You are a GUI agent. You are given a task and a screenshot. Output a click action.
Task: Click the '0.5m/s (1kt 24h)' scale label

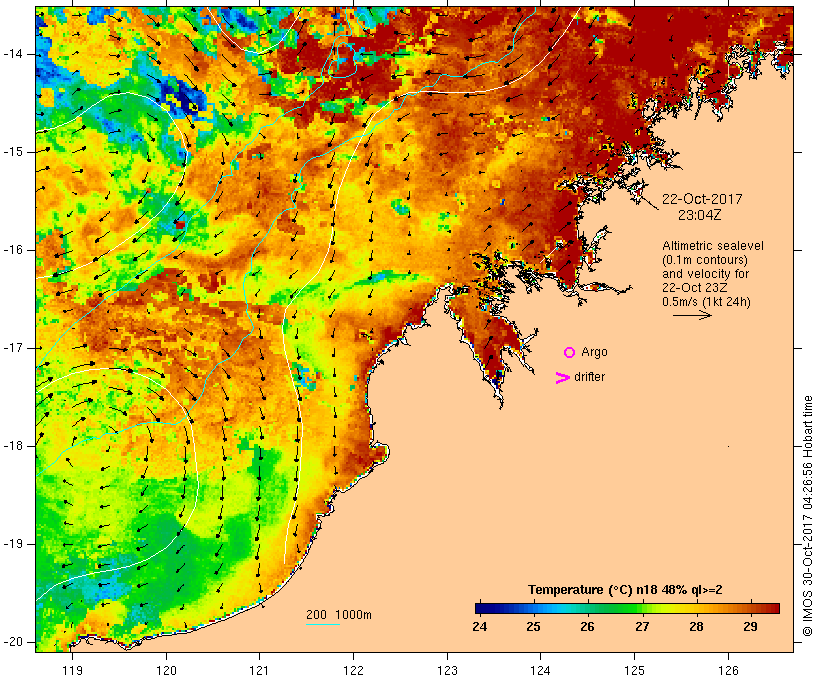pos(706,302)
